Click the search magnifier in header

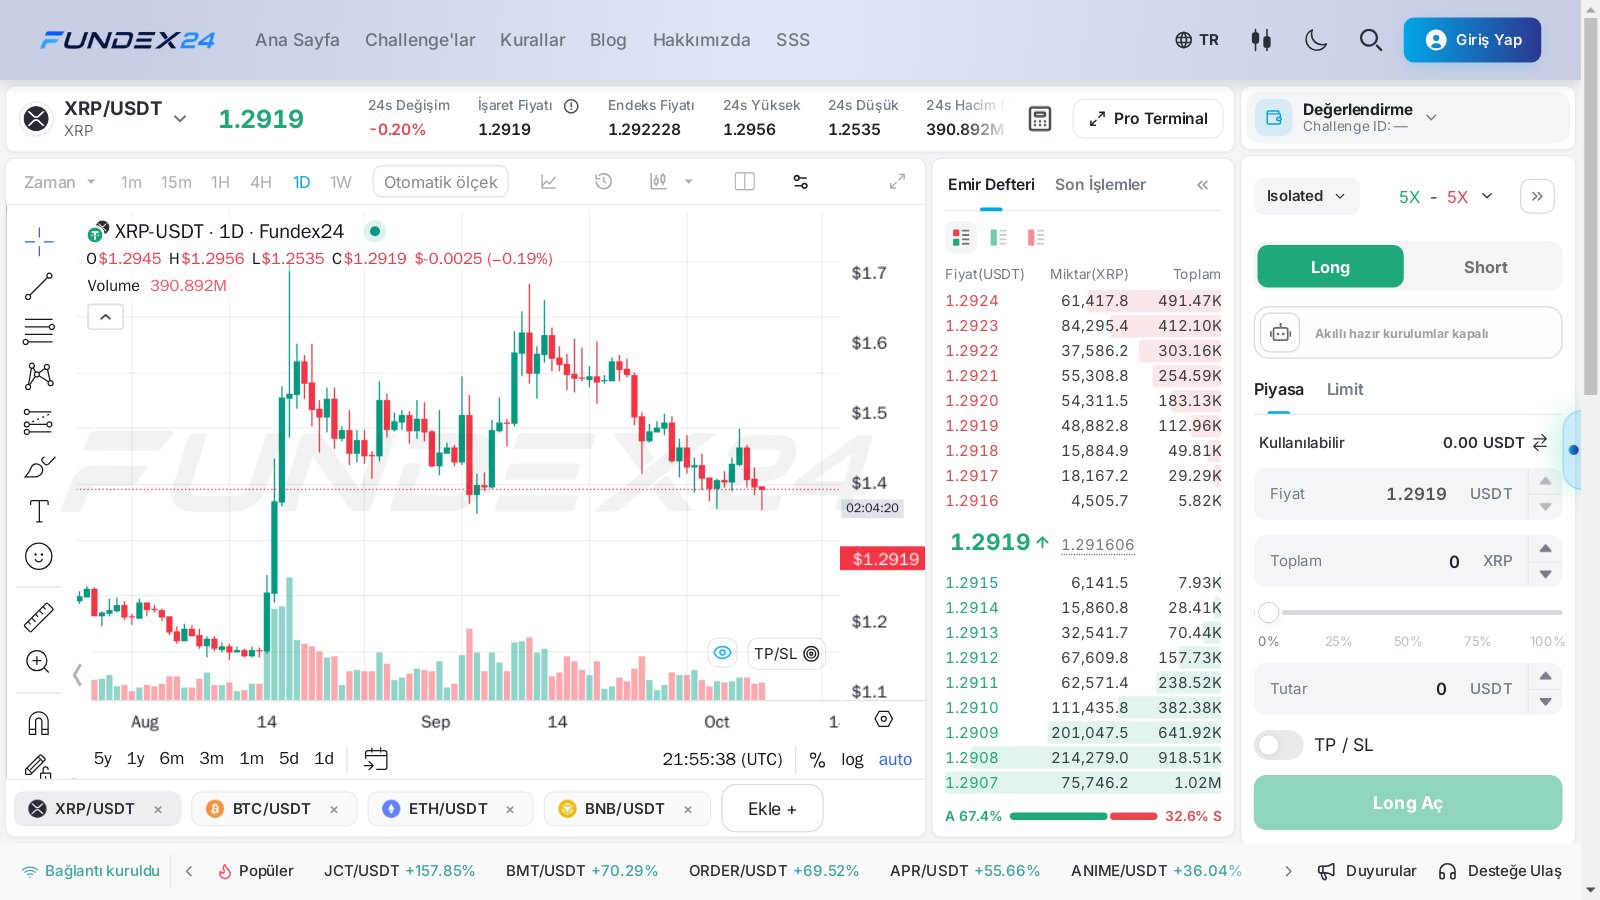pos(1371,40)
